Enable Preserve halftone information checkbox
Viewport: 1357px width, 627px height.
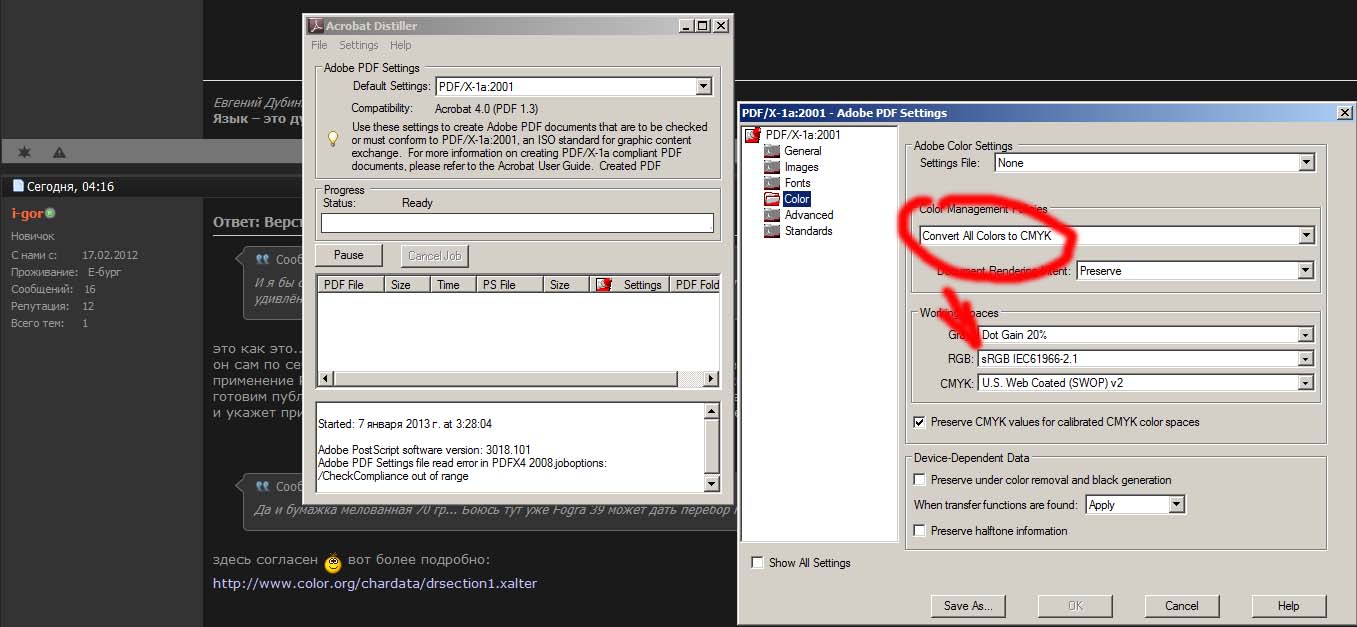tap(920, 531)
